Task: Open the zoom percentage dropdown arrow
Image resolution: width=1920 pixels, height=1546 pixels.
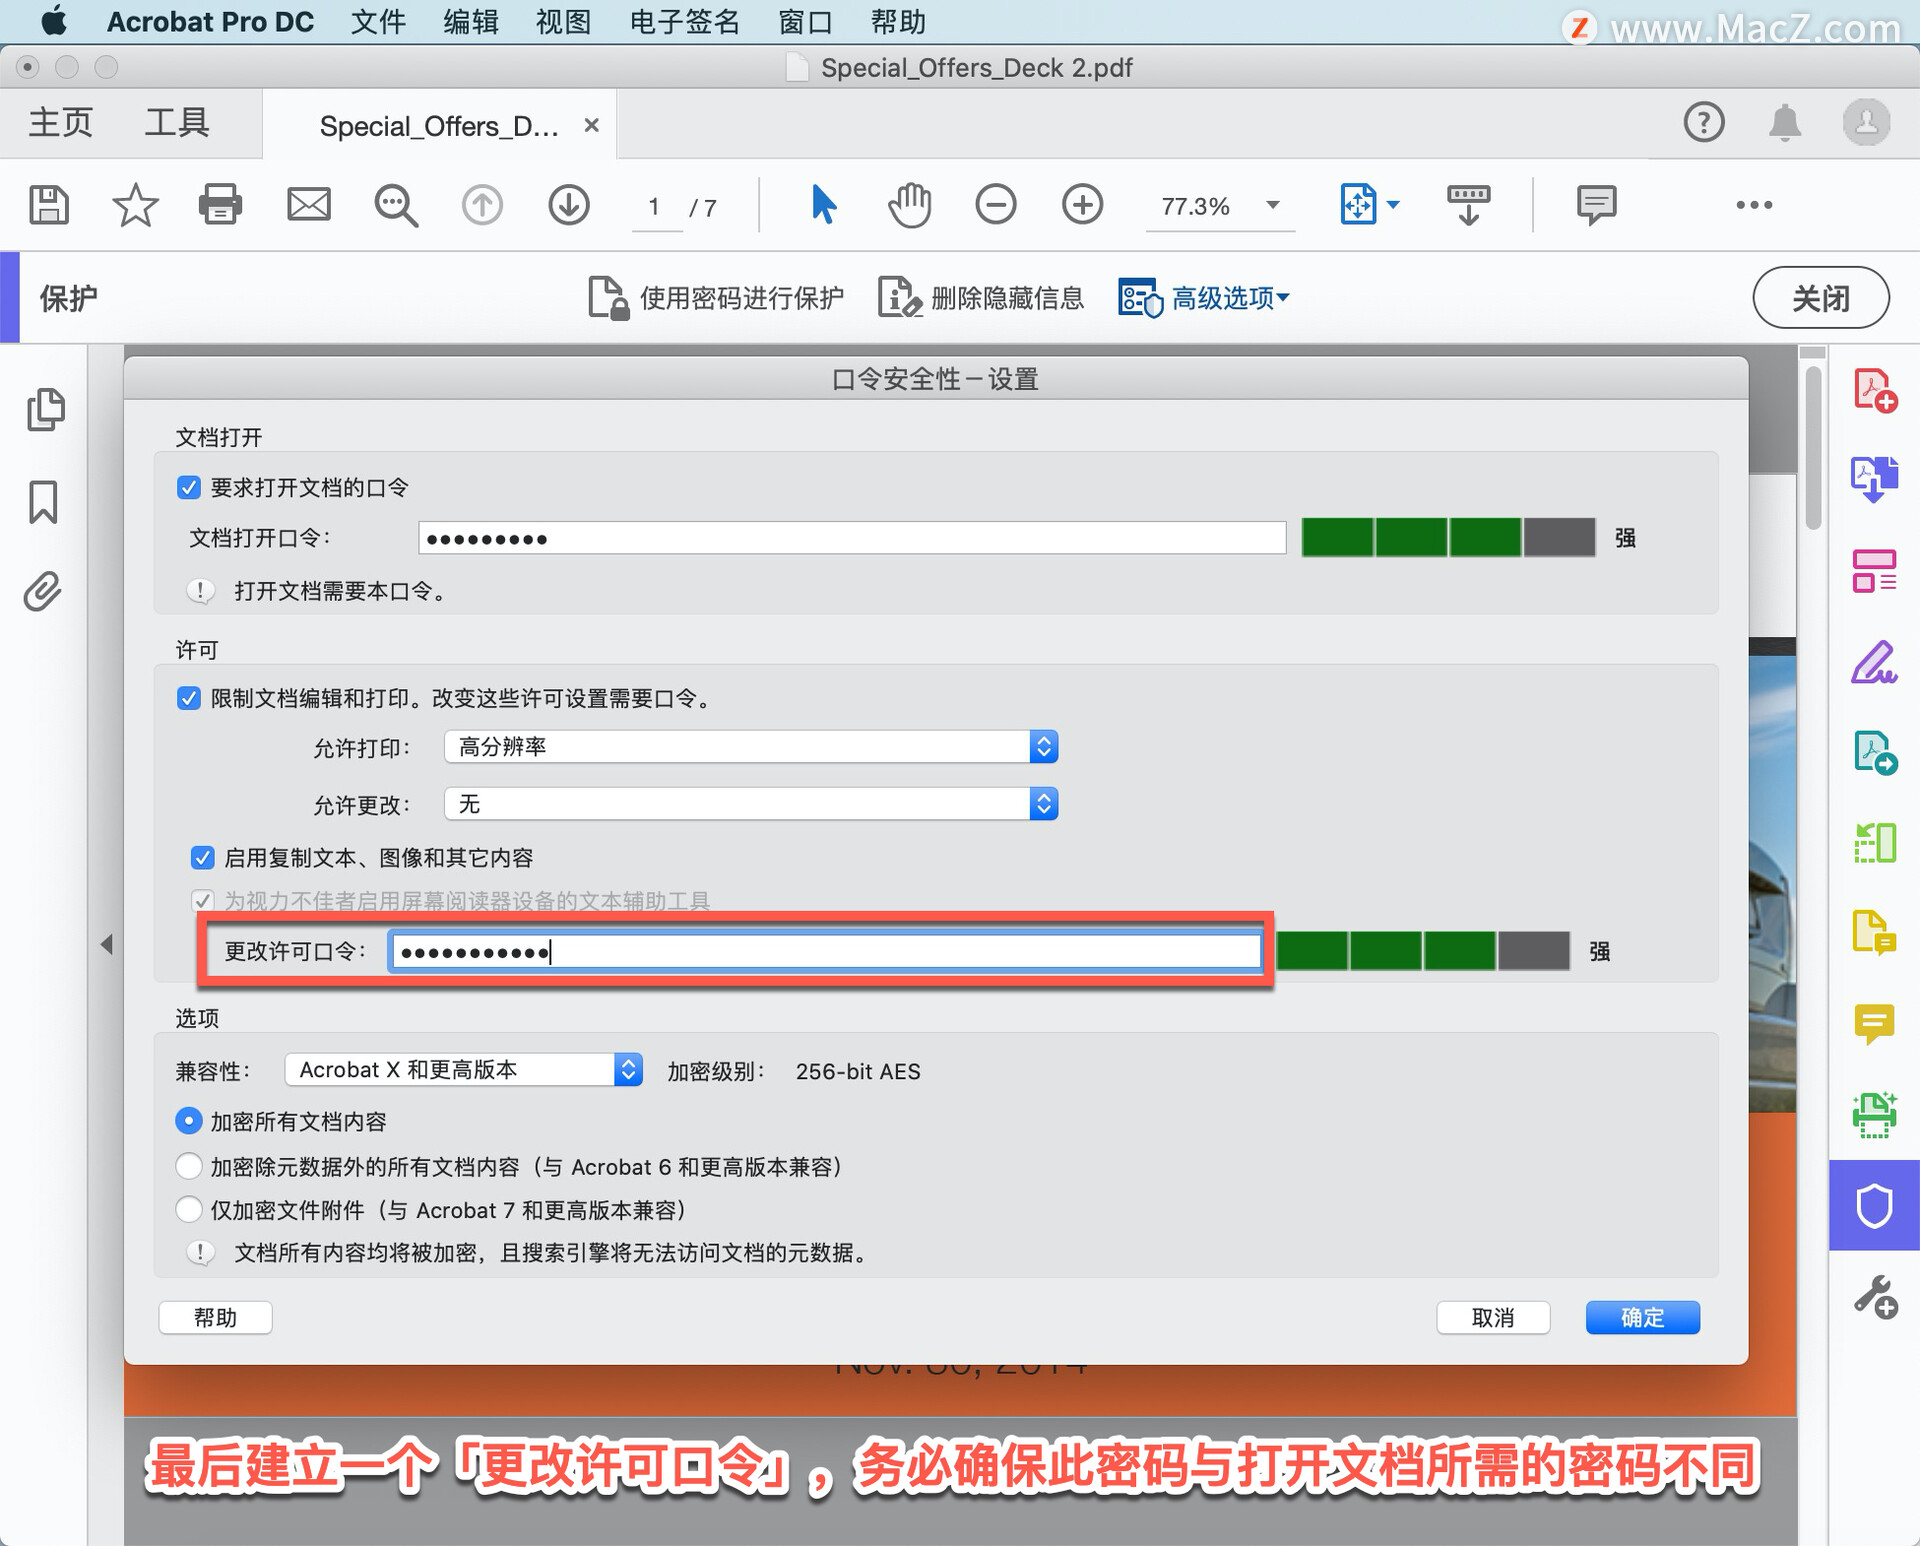Action: 1273,205
